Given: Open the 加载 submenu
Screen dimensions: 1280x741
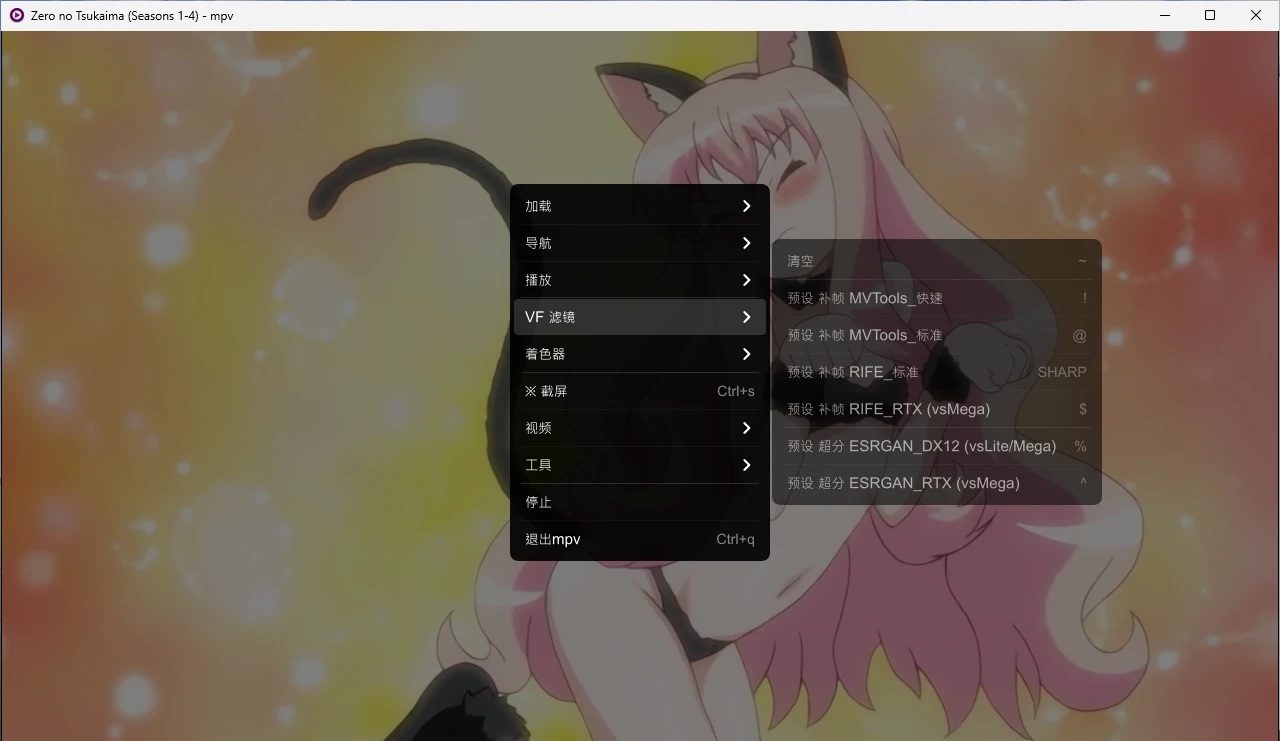Looking at the screenshot, I should [x=640, y=206].
